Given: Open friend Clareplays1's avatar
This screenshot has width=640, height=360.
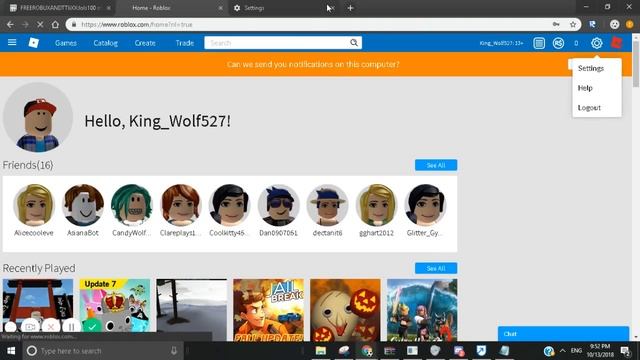Looking at the screenshot, I should [180, 205].
